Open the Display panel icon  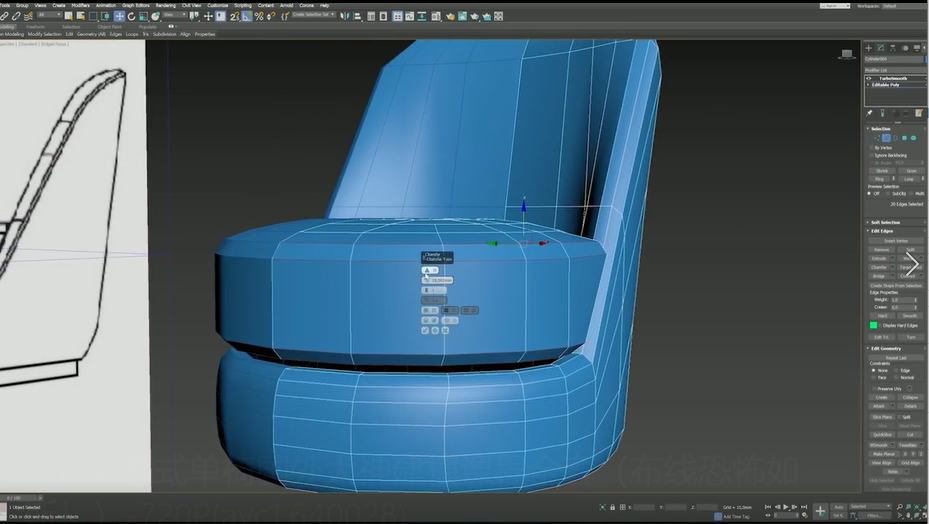point(917,47)
